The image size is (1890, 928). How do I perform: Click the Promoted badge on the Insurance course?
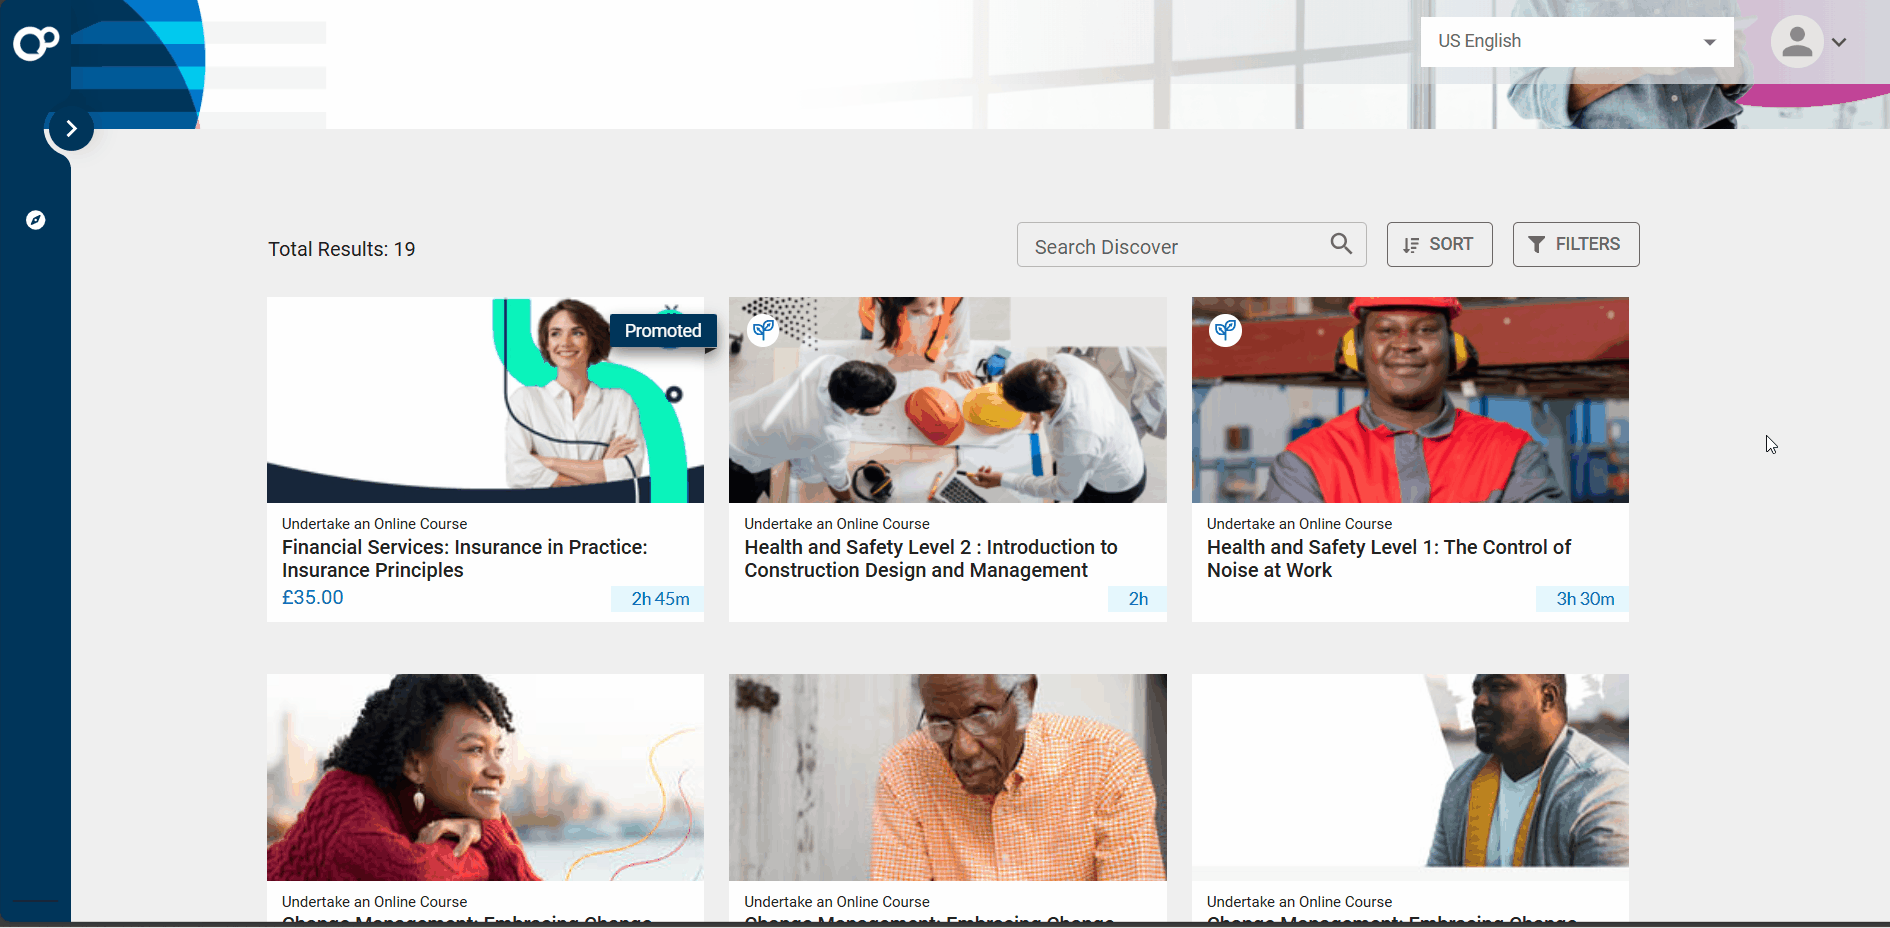click(663, 331)
